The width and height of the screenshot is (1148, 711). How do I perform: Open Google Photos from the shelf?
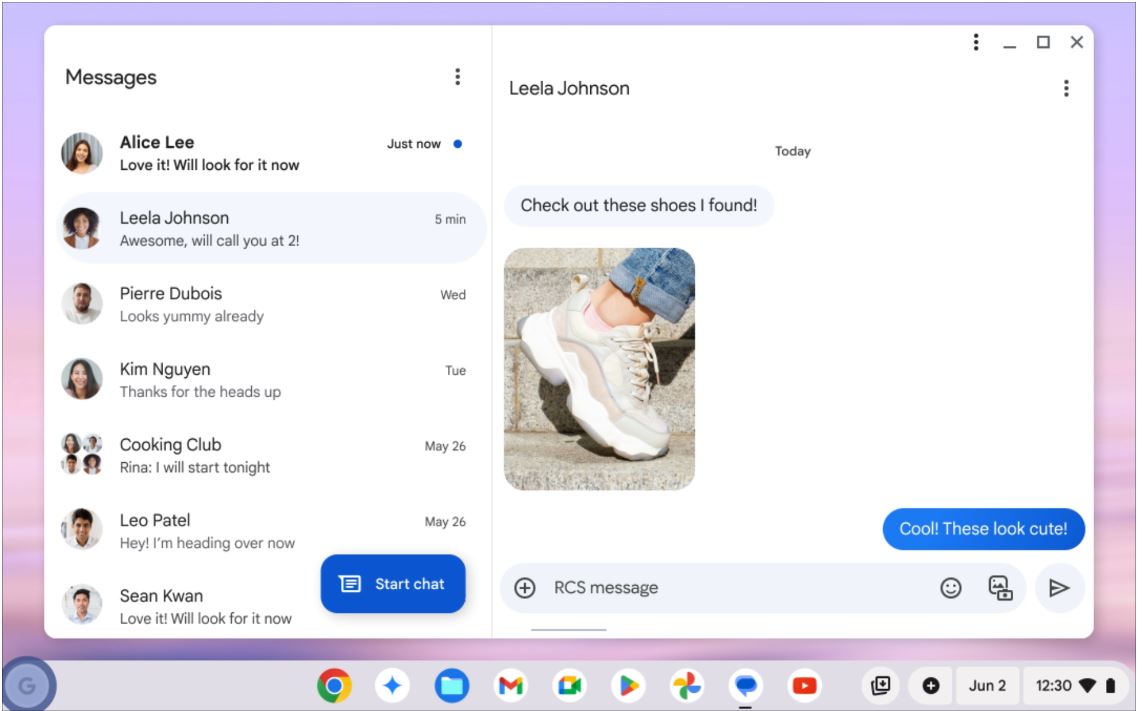pos(687,685)
